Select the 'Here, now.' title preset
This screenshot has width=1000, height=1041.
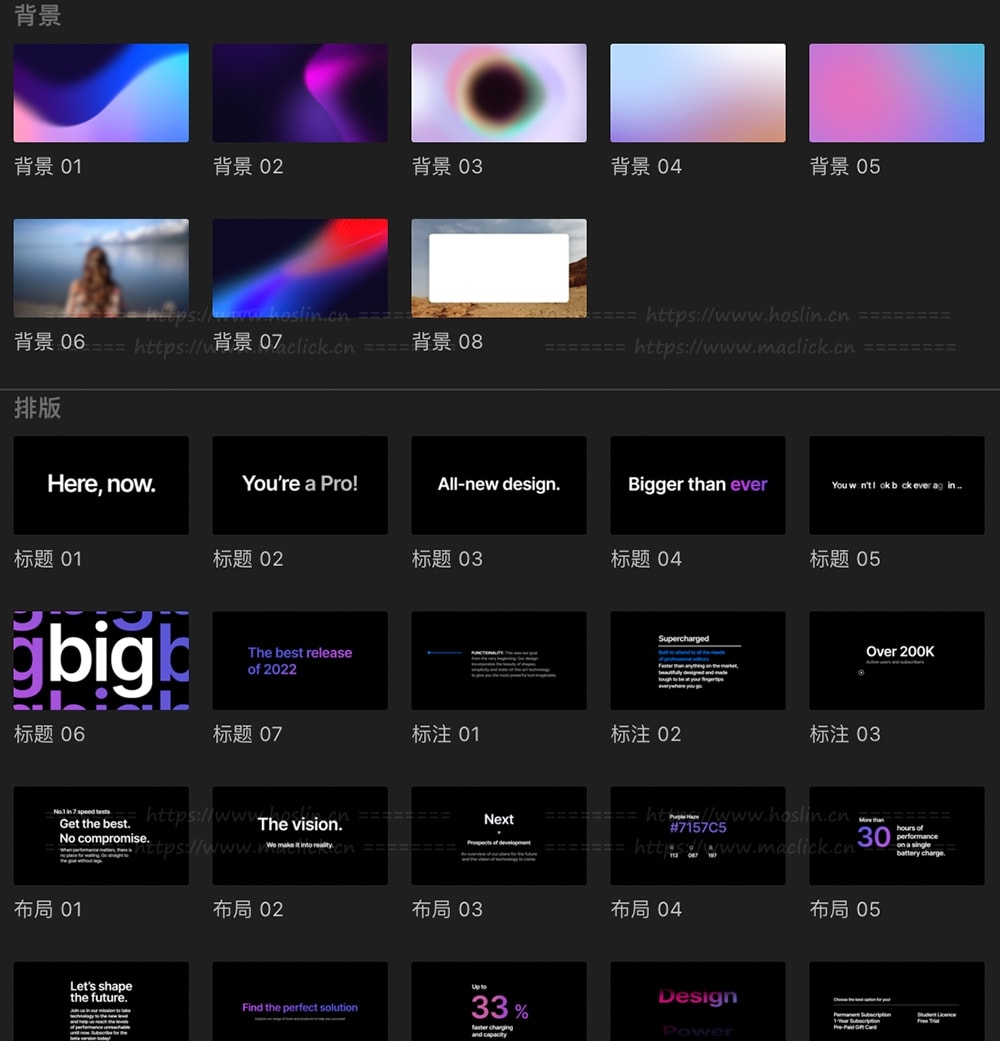[x=101, y=485]
